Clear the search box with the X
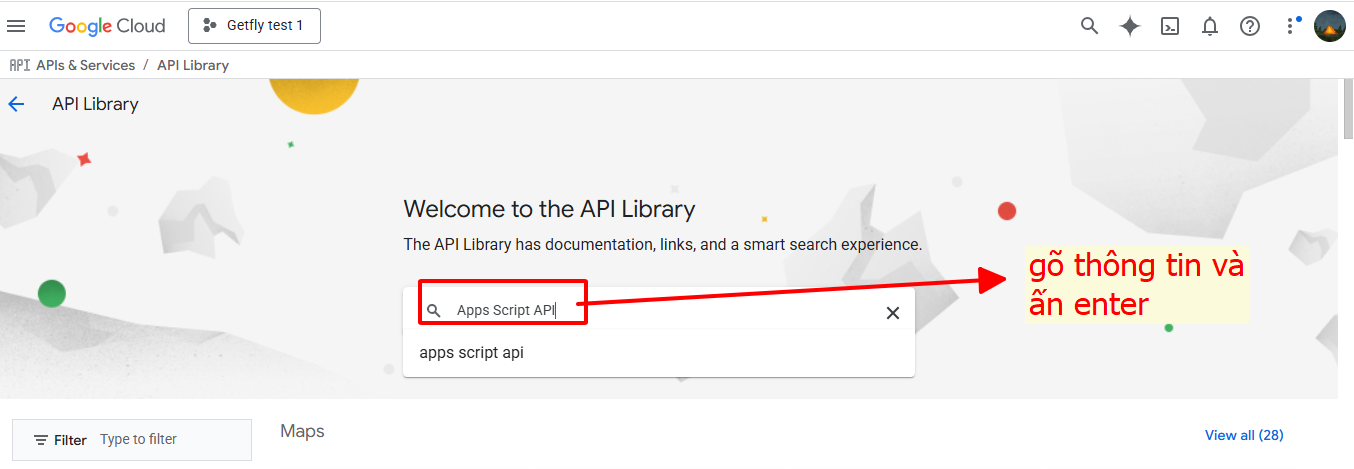 893,313
